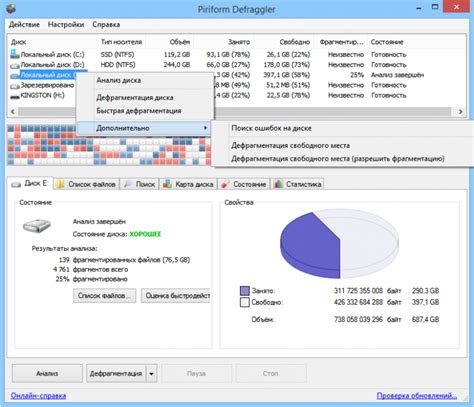Click the Свободно white color swatch
474x407 pixels.
(245, 302)
